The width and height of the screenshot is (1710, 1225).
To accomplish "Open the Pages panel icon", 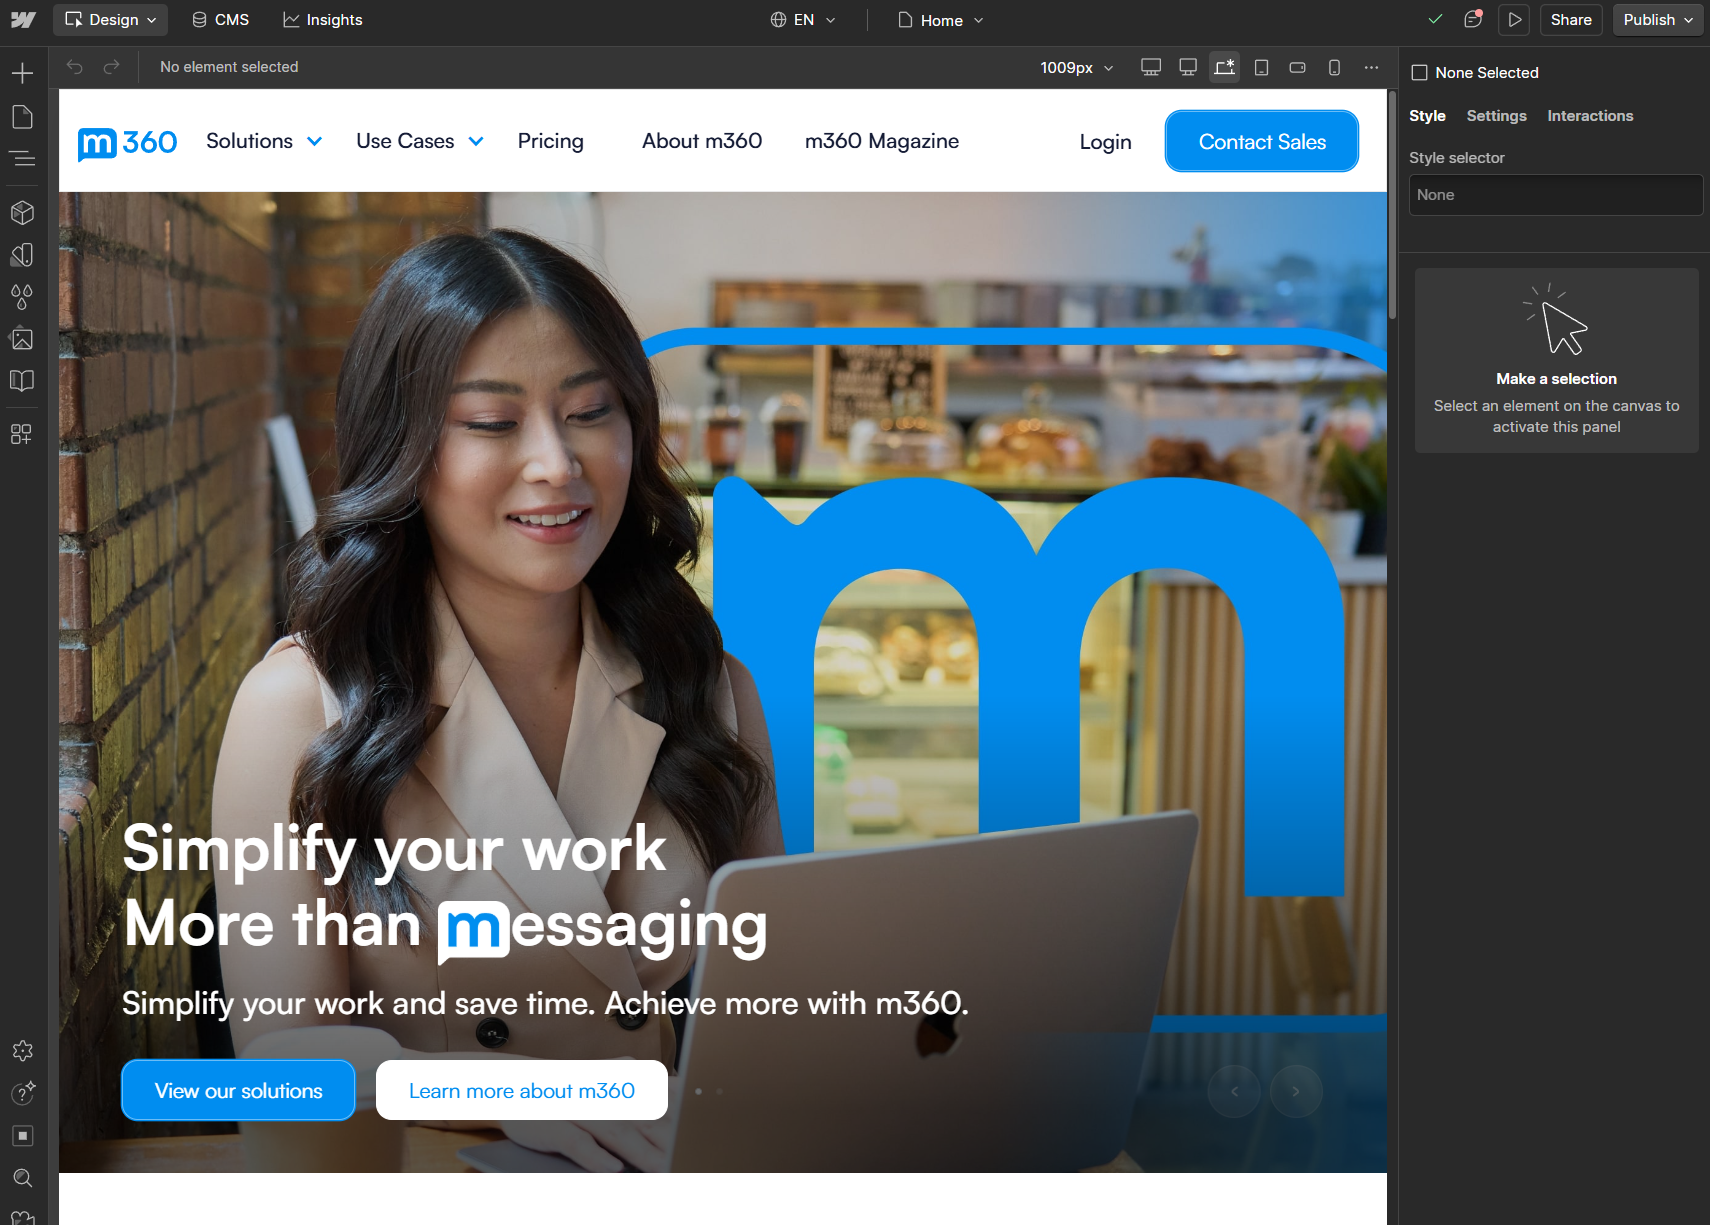I will [22, 117].
